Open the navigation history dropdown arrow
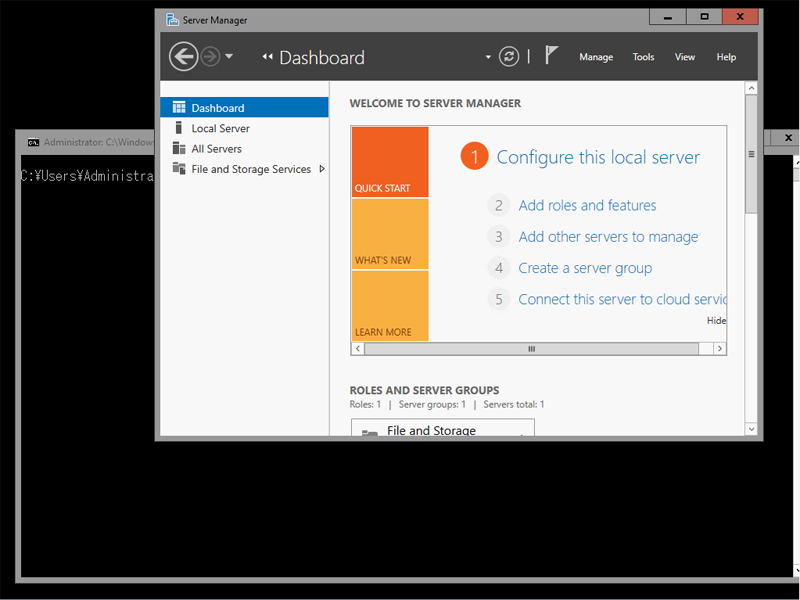The image size is (800, 600). [x=229, y=56]
